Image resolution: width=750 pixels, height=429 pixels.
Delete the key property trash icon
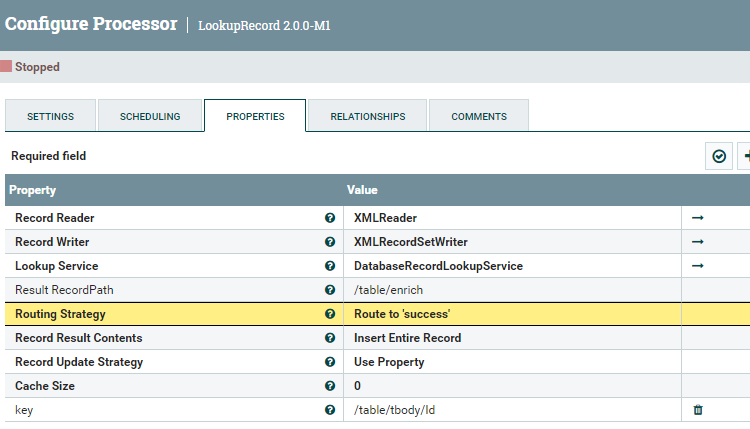point(698,409)
